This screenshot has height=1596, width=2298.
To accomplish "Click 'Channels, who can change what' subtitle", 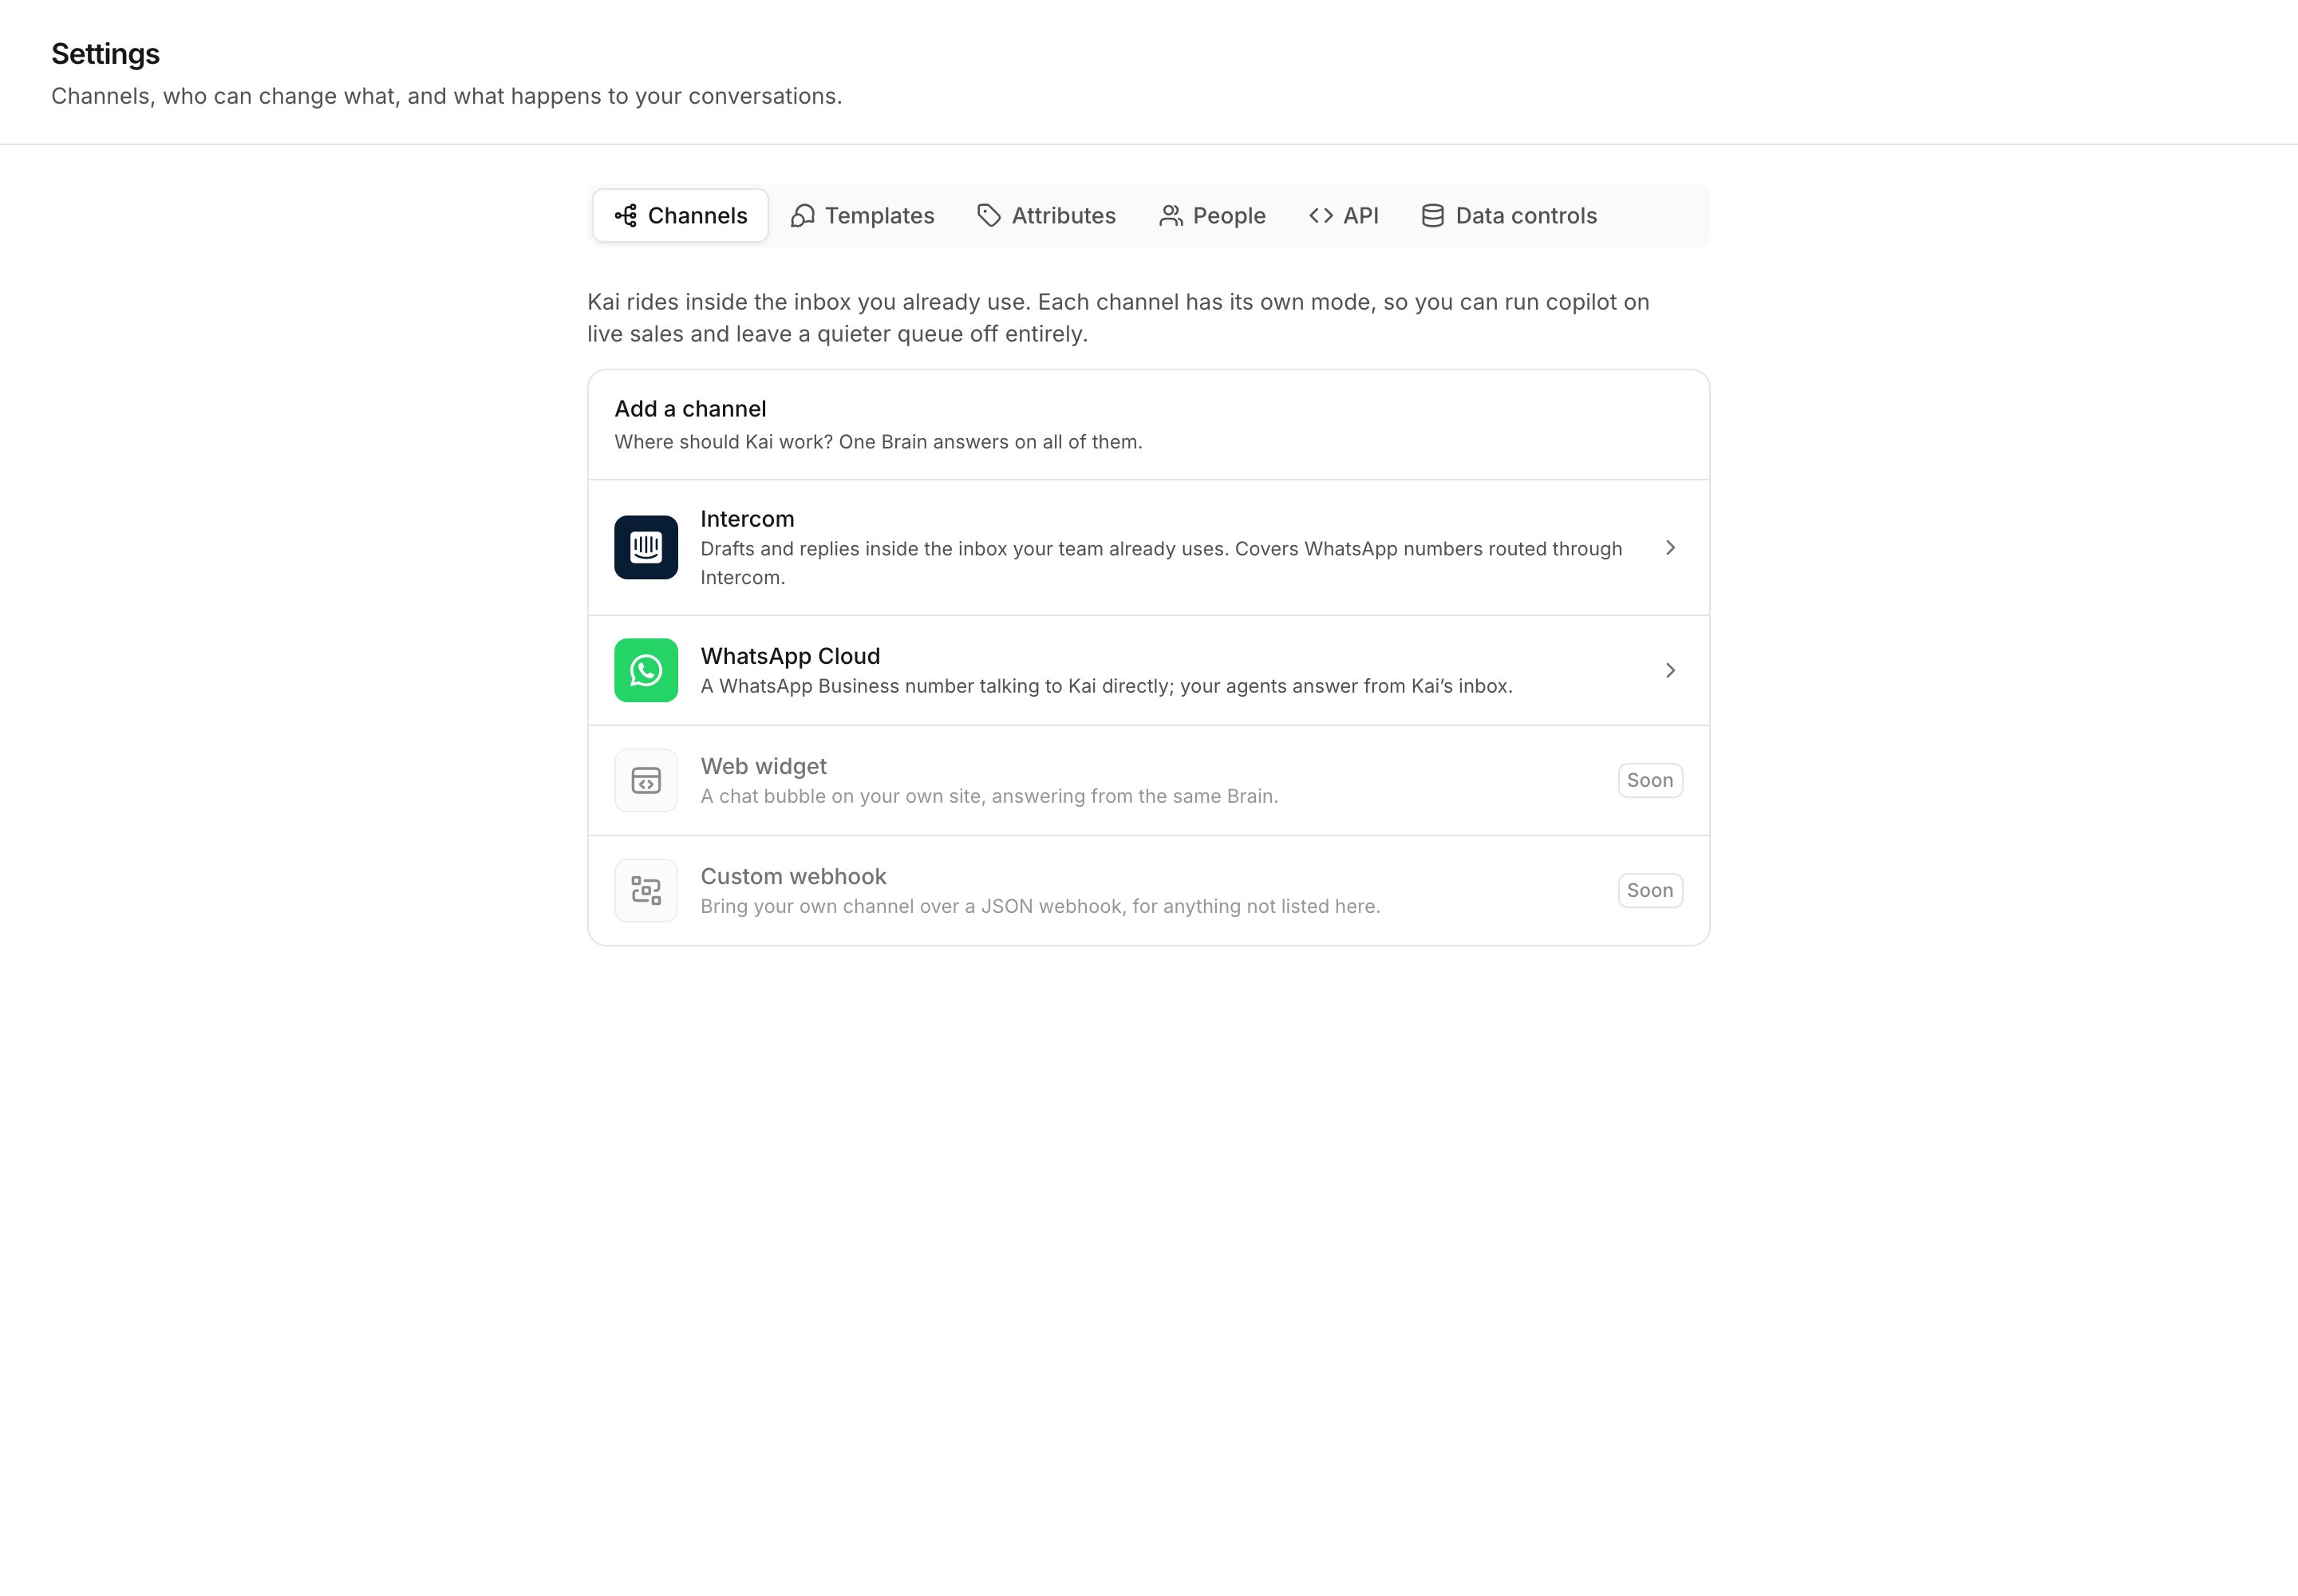I will [x=446, y=96].
